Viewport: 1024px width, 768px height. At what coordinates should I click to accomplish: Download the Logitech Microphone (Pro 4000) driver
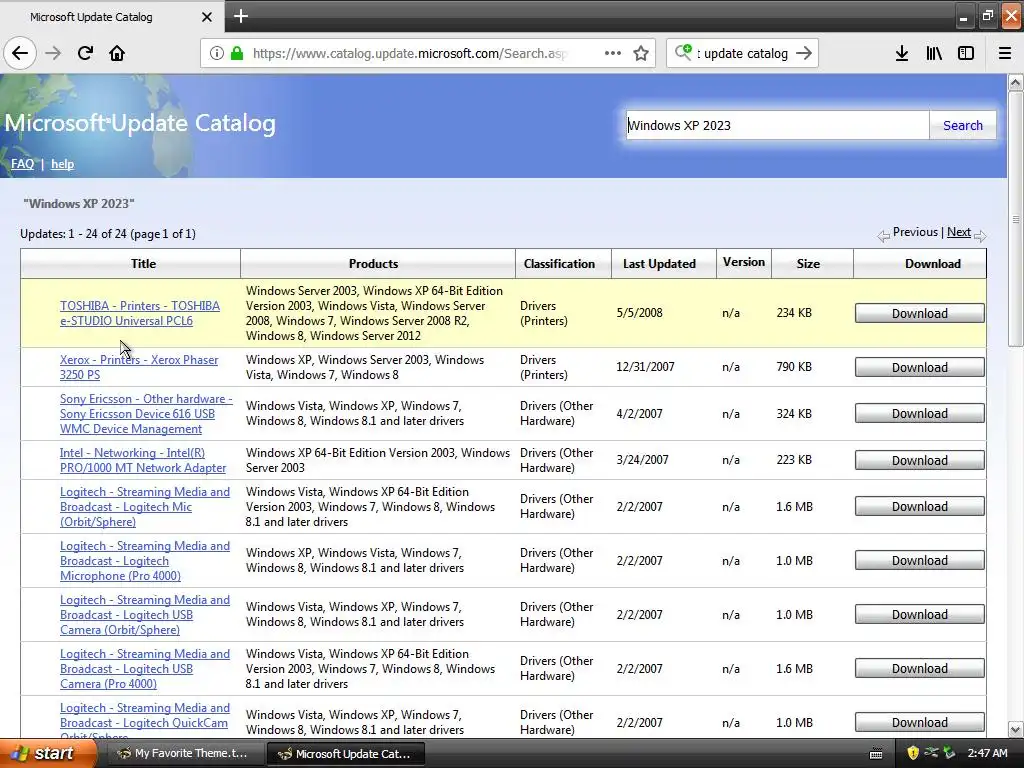[x=920, y=561]
